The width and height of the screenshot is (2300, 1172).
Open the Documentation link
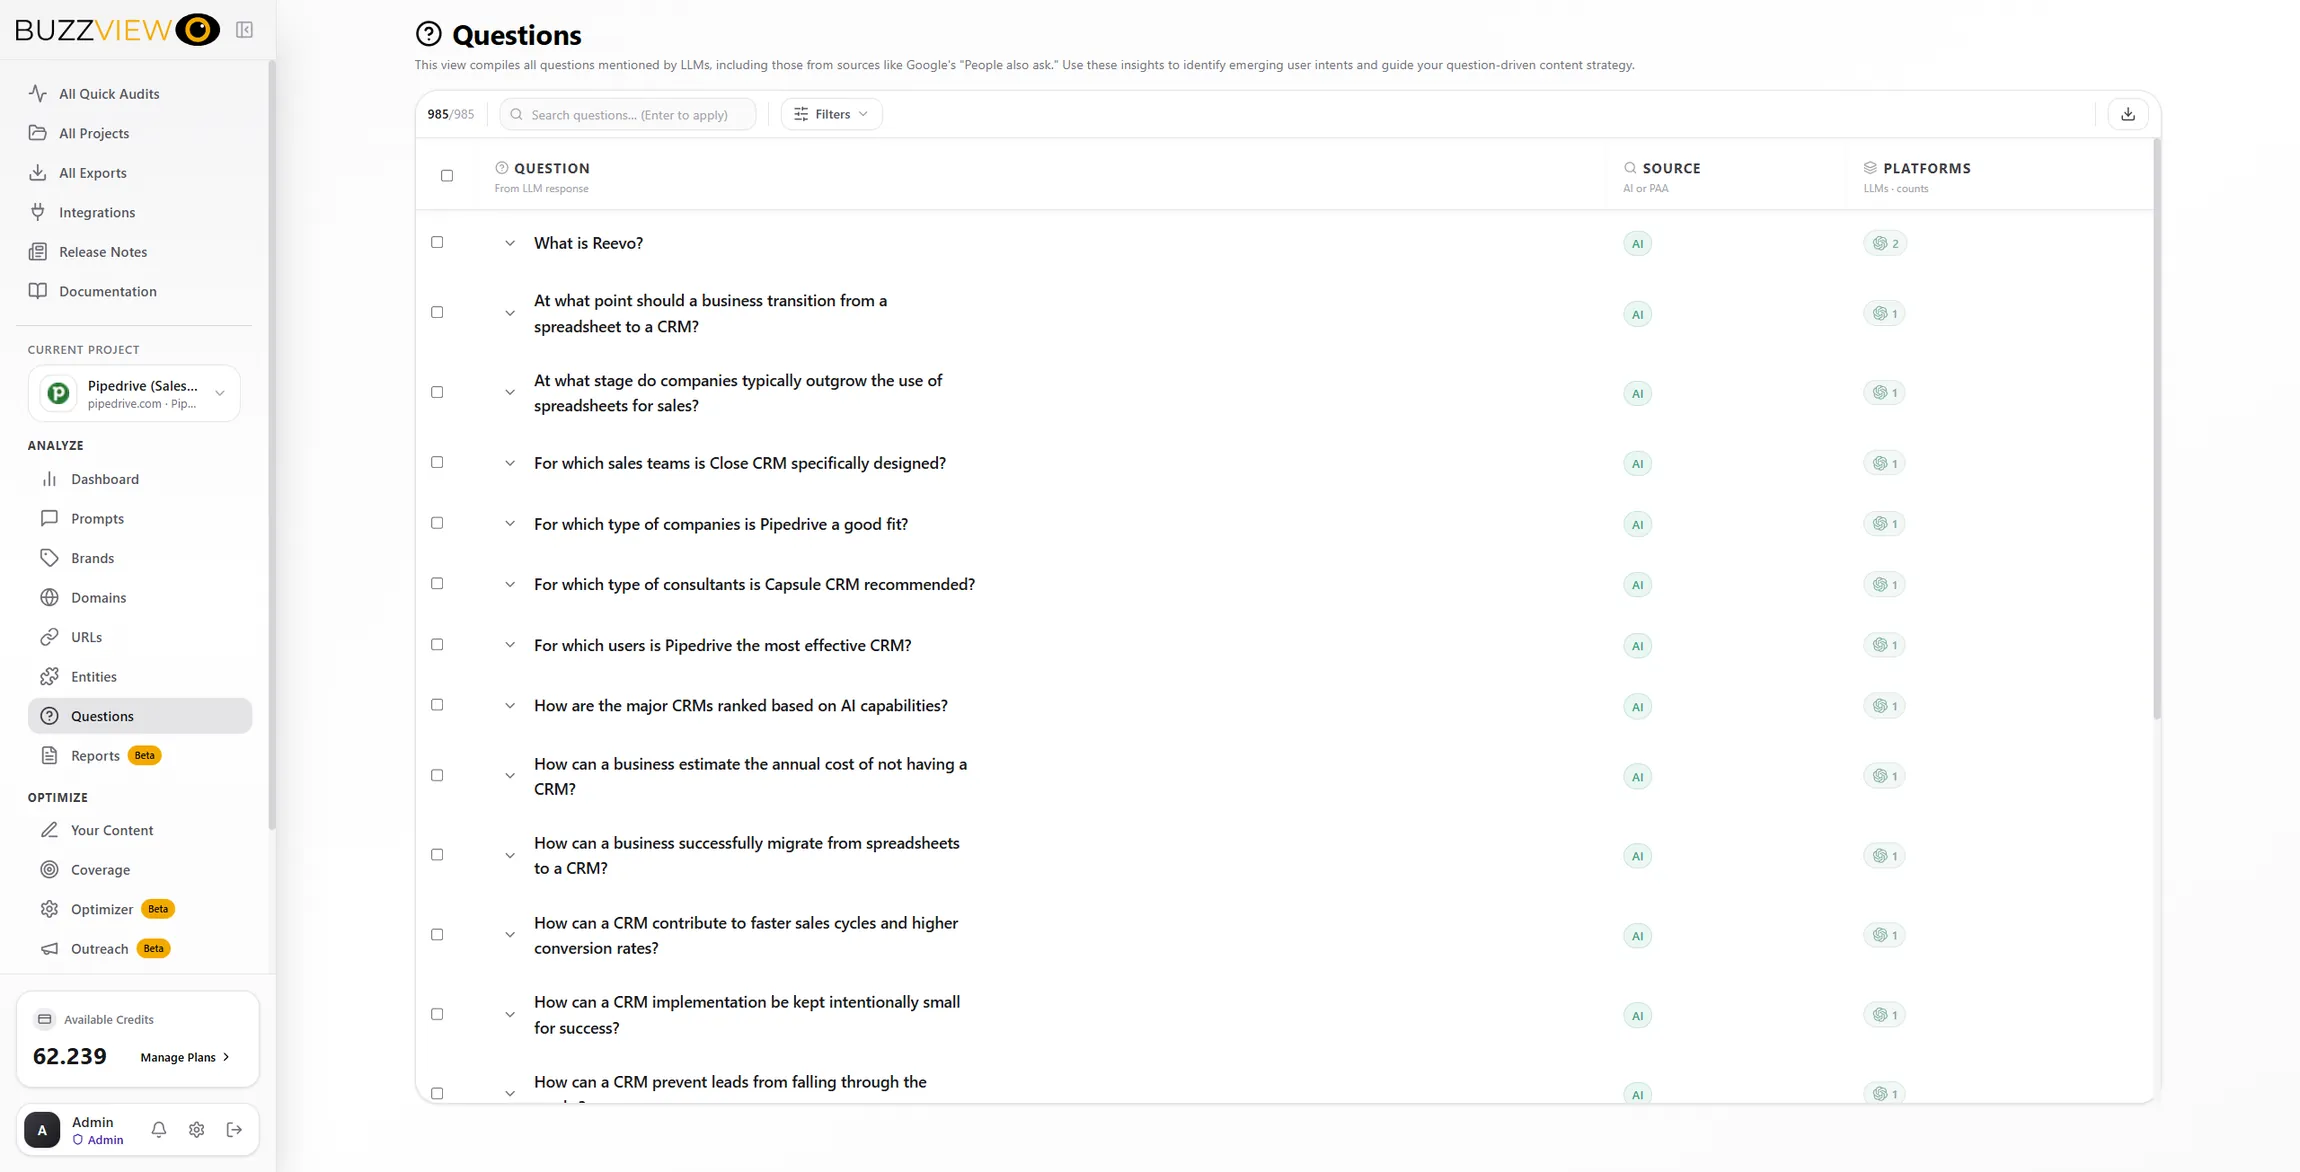[x=134, y=291]
